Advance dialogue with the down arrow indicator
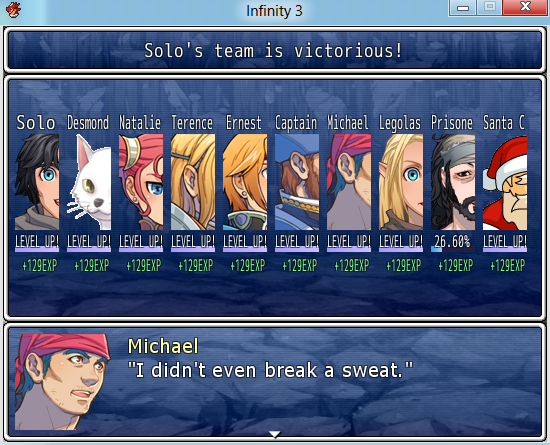550x445 pixels. click(275, 434)
